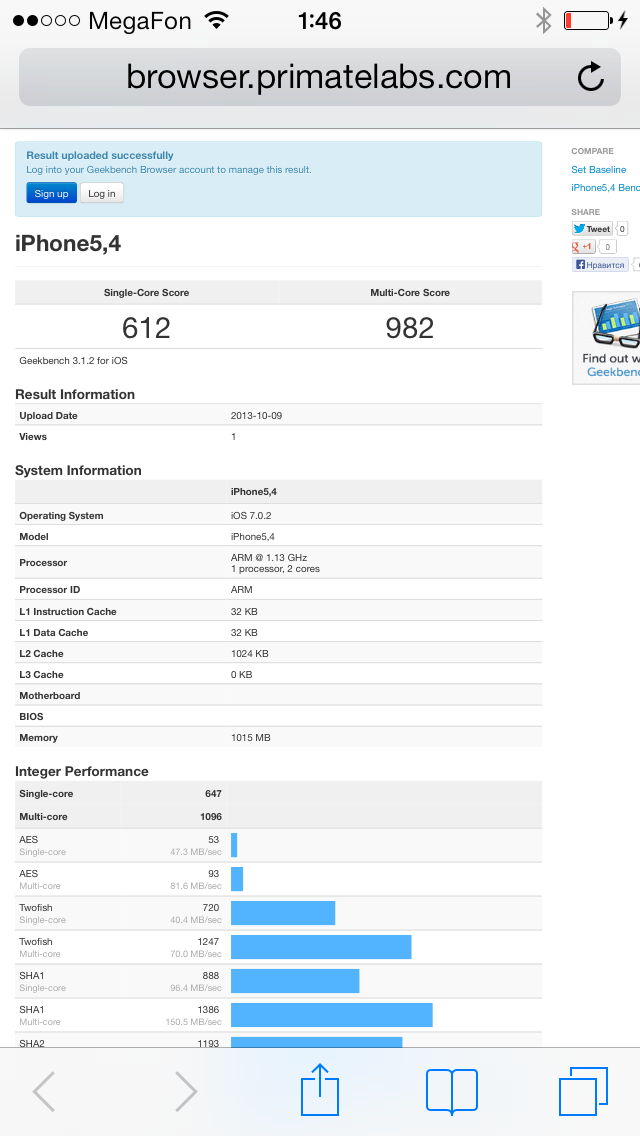Click the Twofish multi-core score bar
This screenshot has width=640, height=1136.
(x=320, y=947)
